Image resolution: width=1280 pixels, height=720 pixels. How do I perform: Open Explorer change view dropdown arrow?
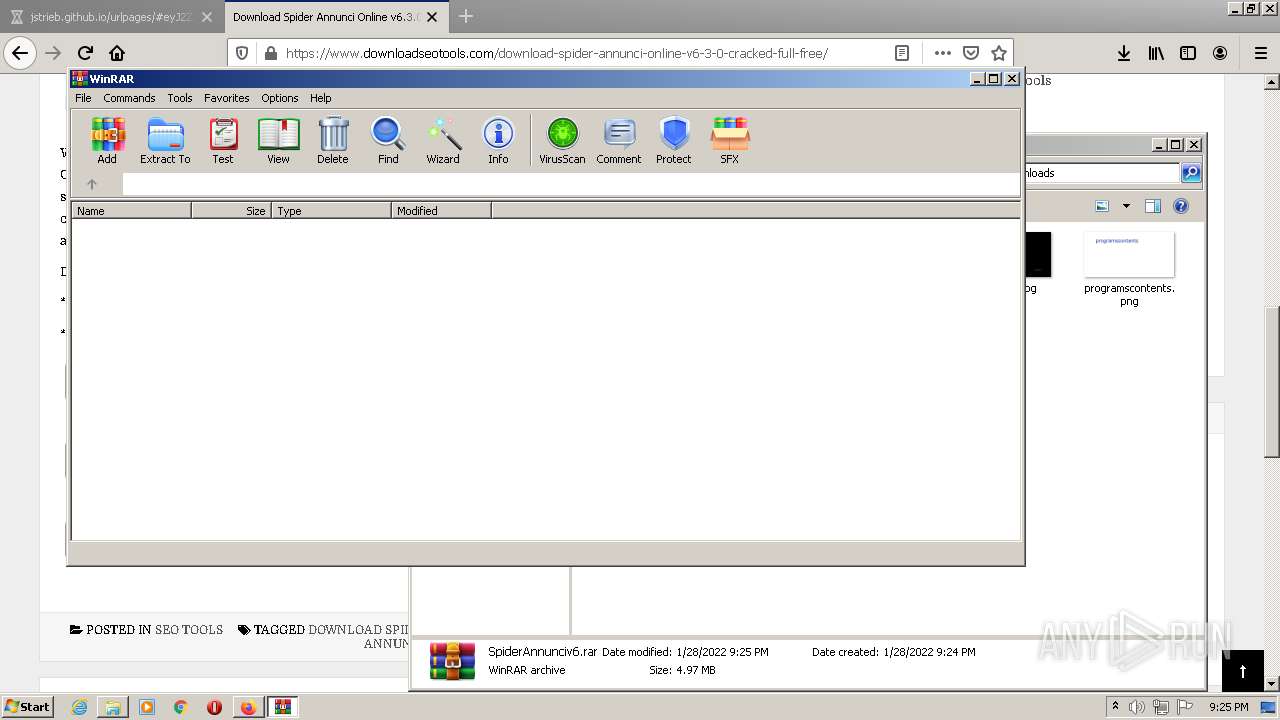pos(1126,206)
